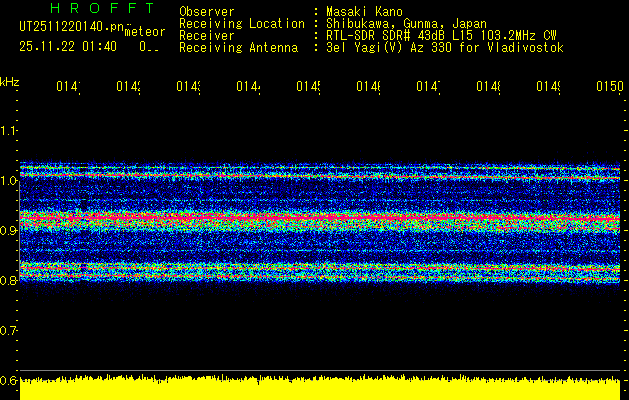Click the 0.8 frequency axis label

[9, 281]
